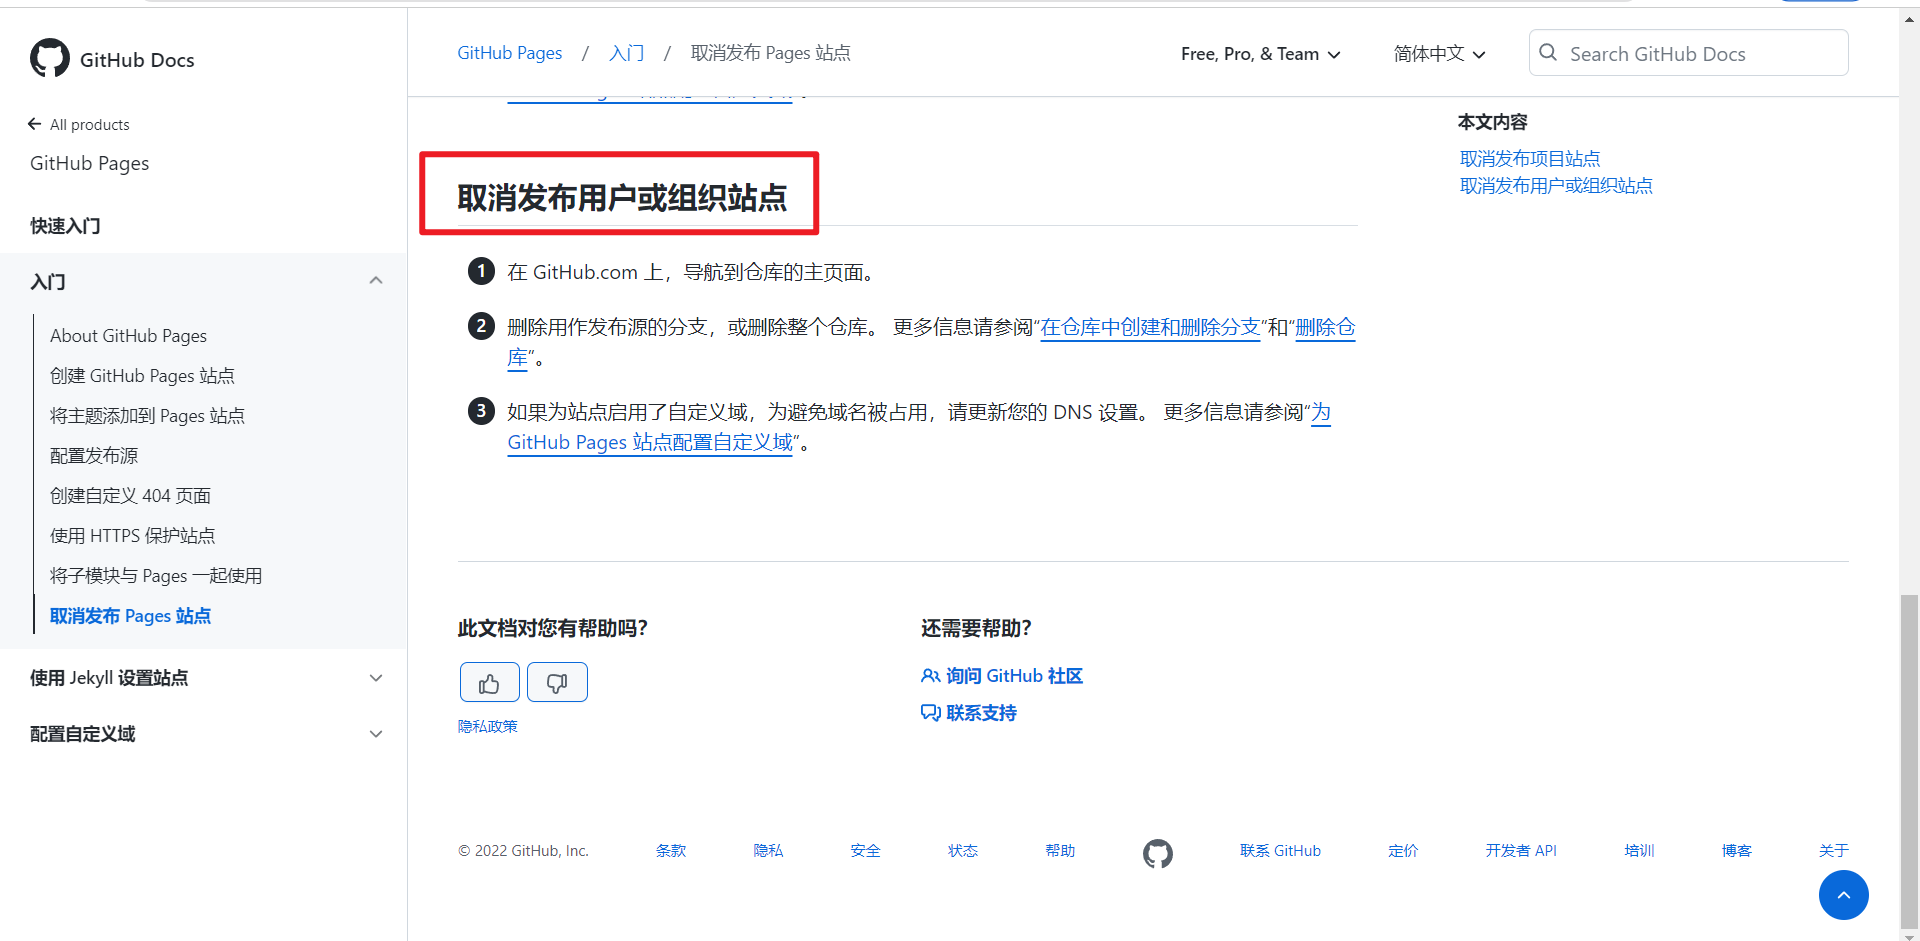Click the GitHub logo in the footer
The image size is (1920, 941).
(x=1157, y=853)
